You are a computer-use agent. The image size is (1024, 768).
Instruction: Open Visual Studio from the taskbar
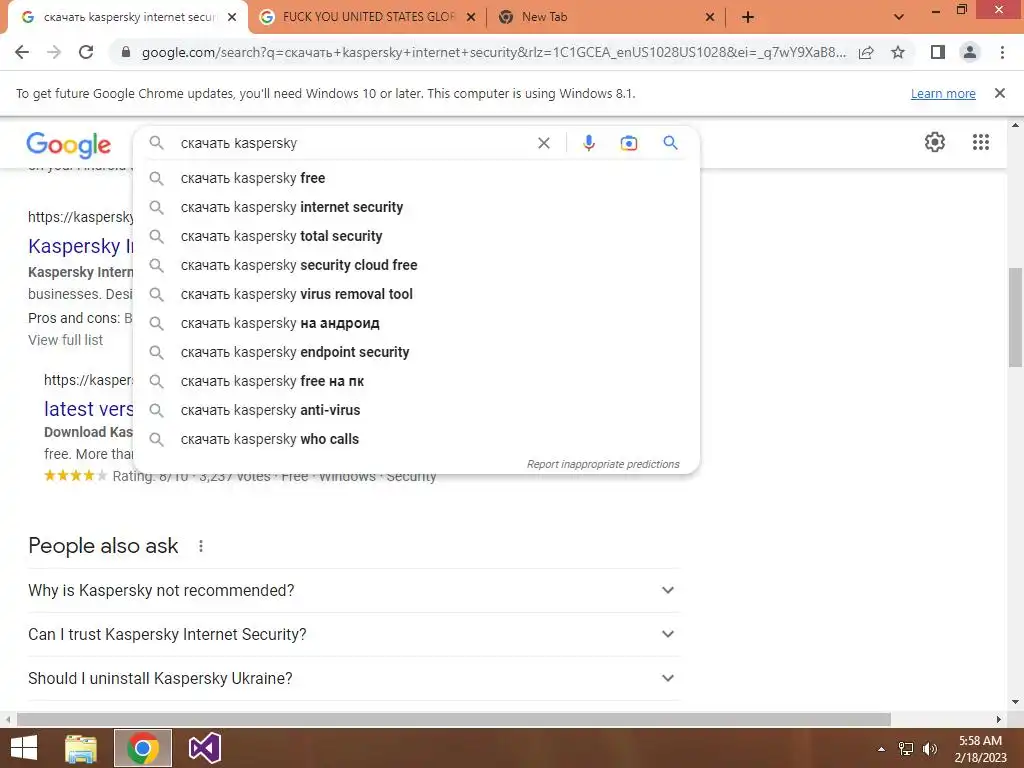pos(204,748)
